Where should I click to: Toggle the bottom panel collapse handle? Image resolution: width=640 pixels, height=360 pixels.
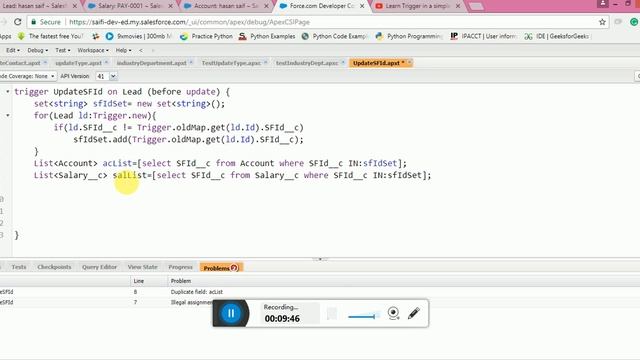pos(320,259)
